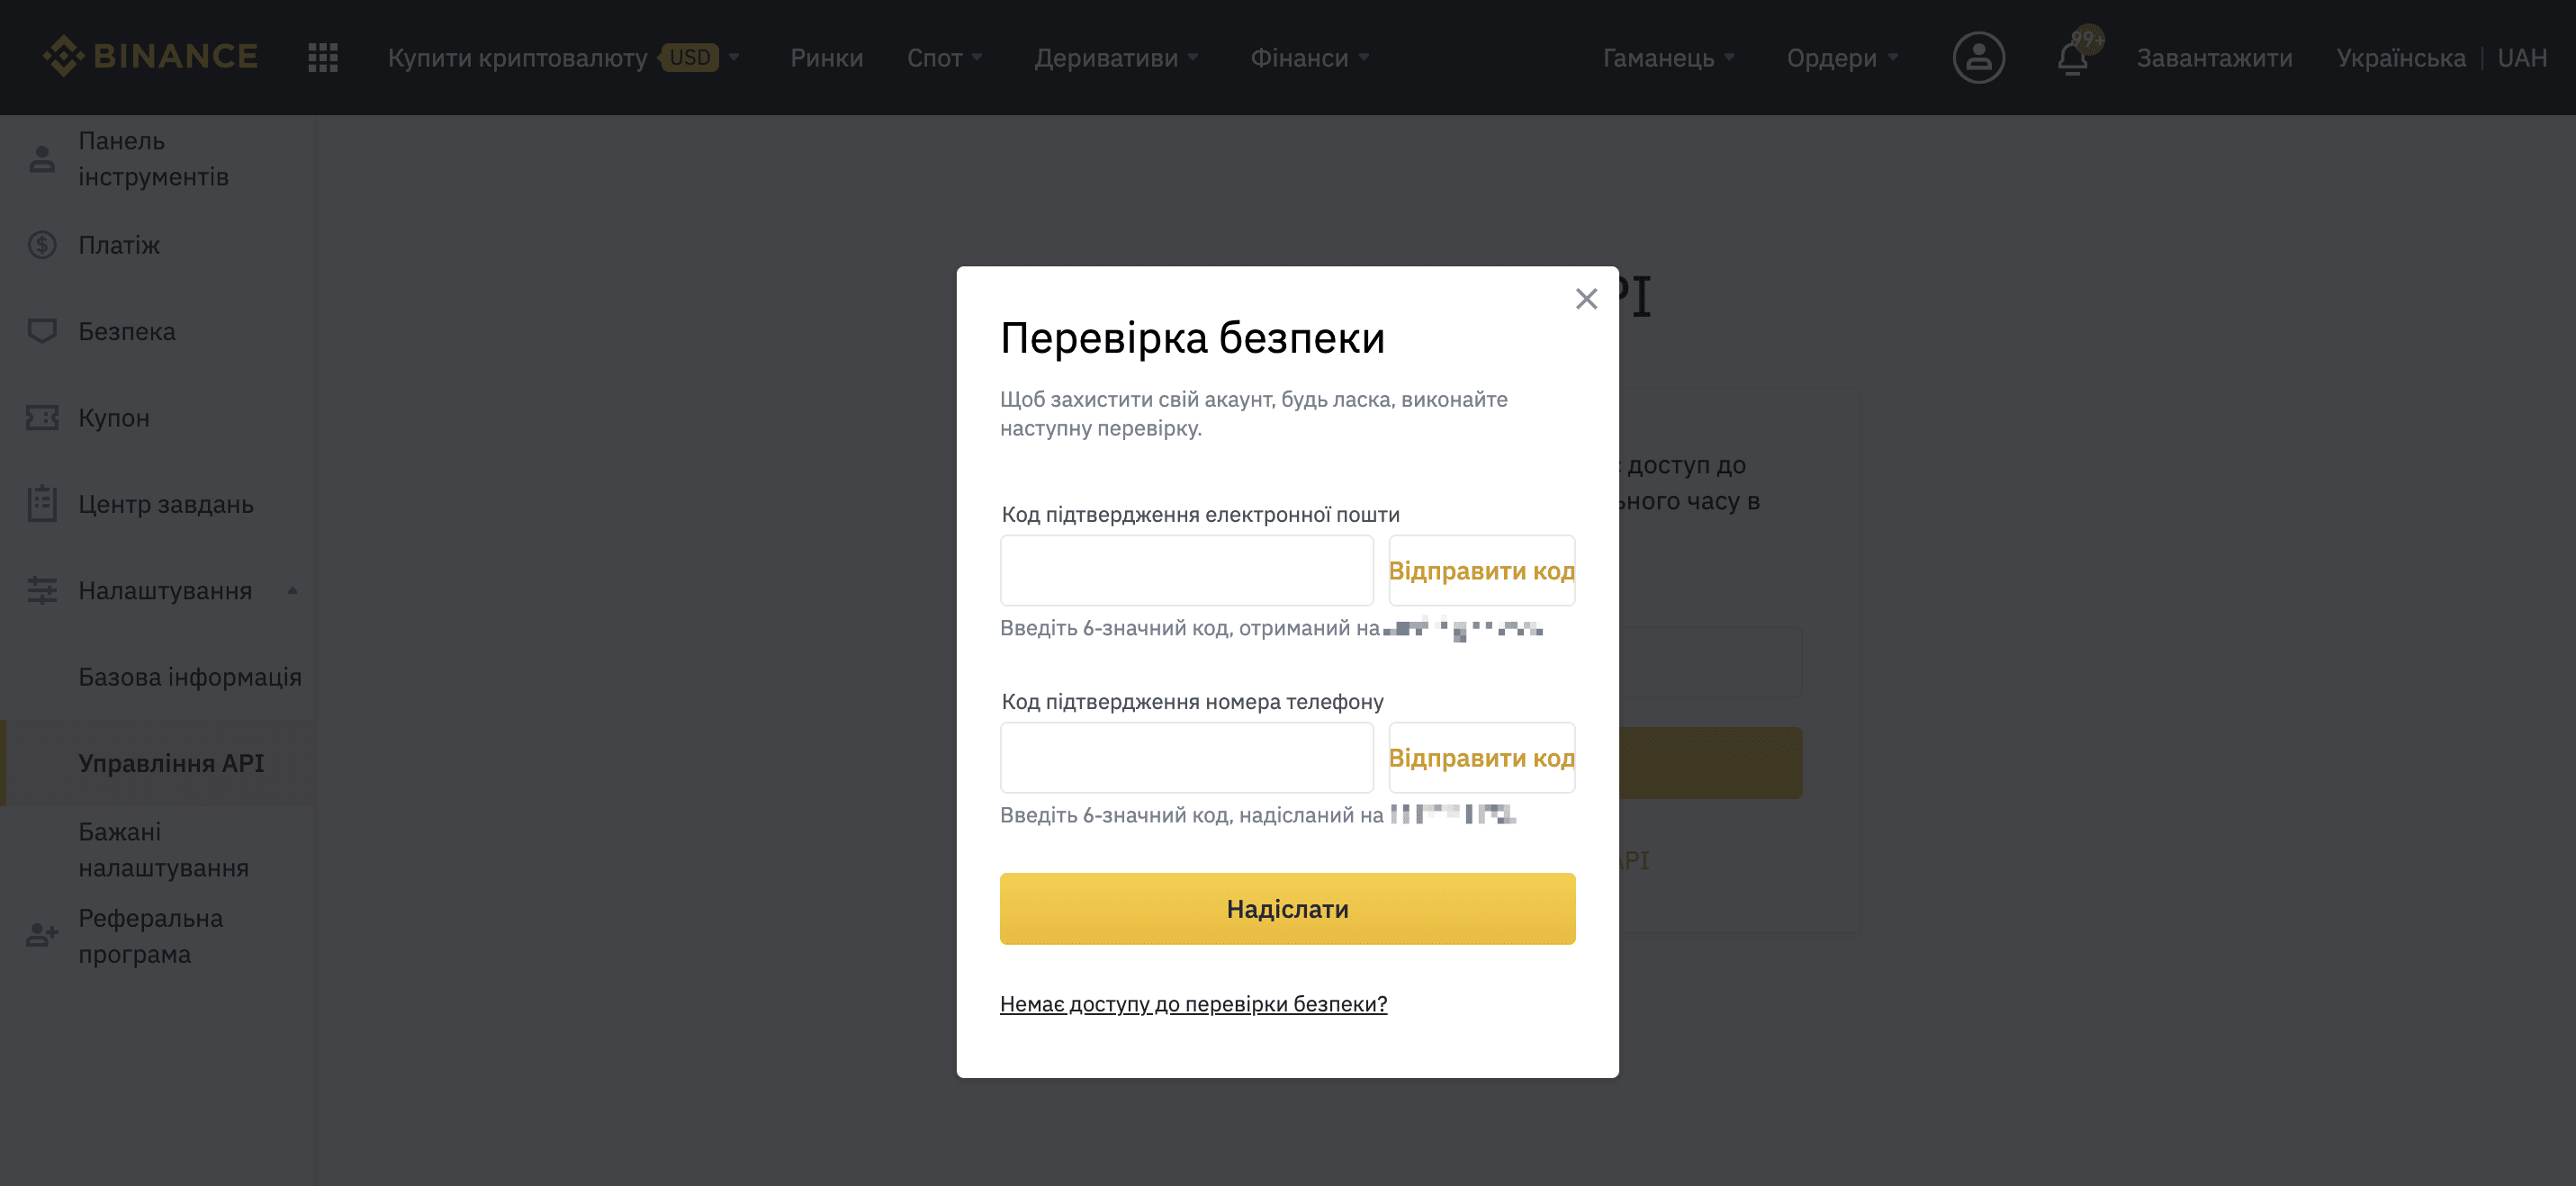The width and height of the screenshot is (2576, 1186).
Task: Click the Спот menu label
Action: [934, 58]
